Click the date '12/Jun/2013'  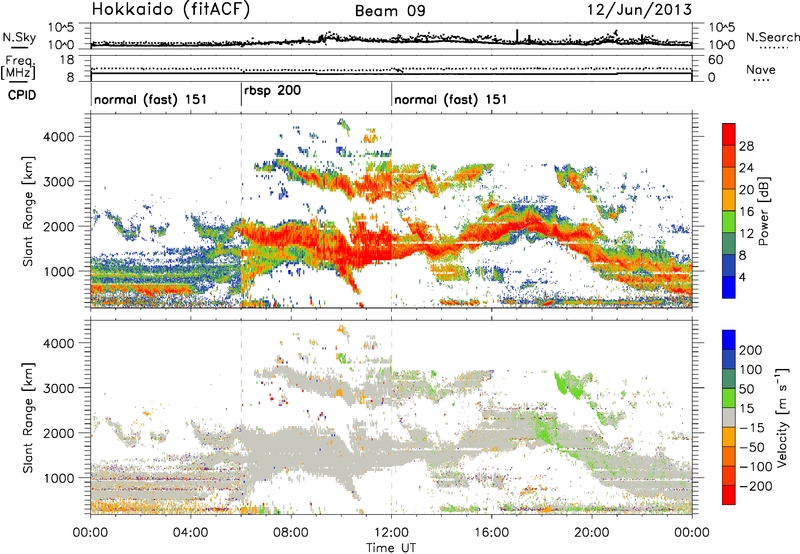click(639, 10)
